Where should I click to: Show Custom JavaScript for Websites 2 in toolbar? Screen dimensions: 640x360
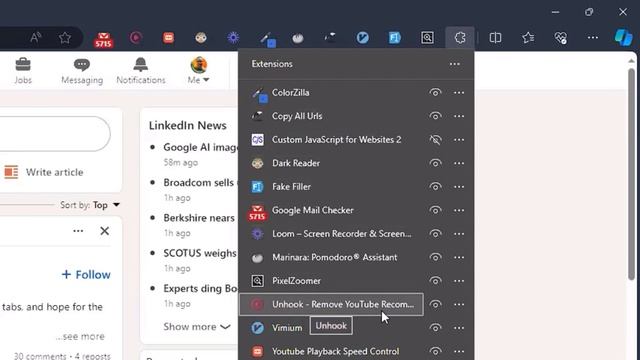point(435,140)
